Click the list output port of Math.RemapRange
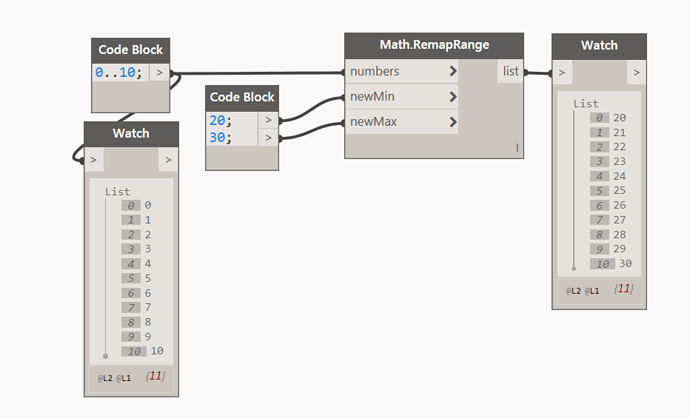The width and height of the screenshot is (690, 418). point(510,71)
